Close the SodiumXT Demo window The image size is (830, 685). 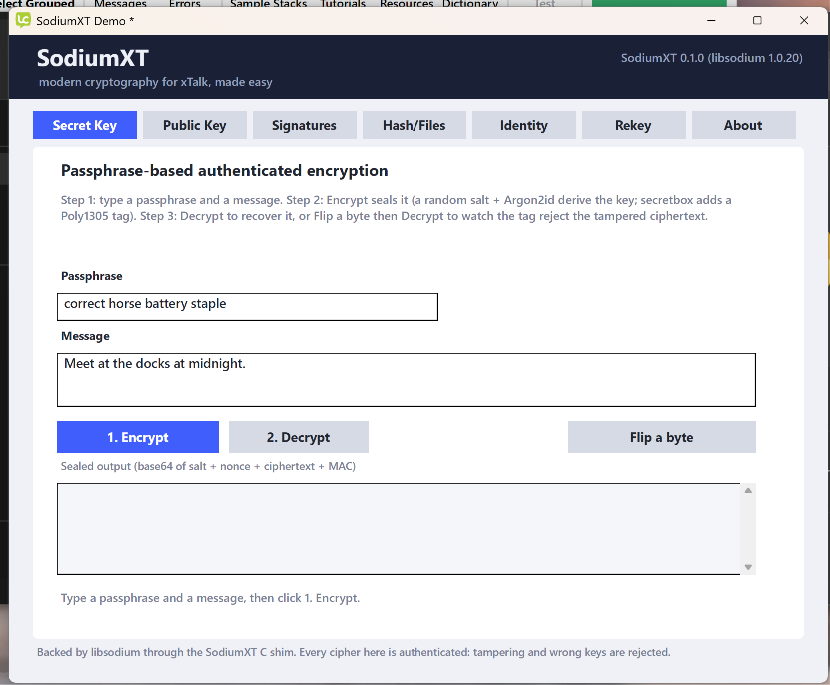pos(804,21)
